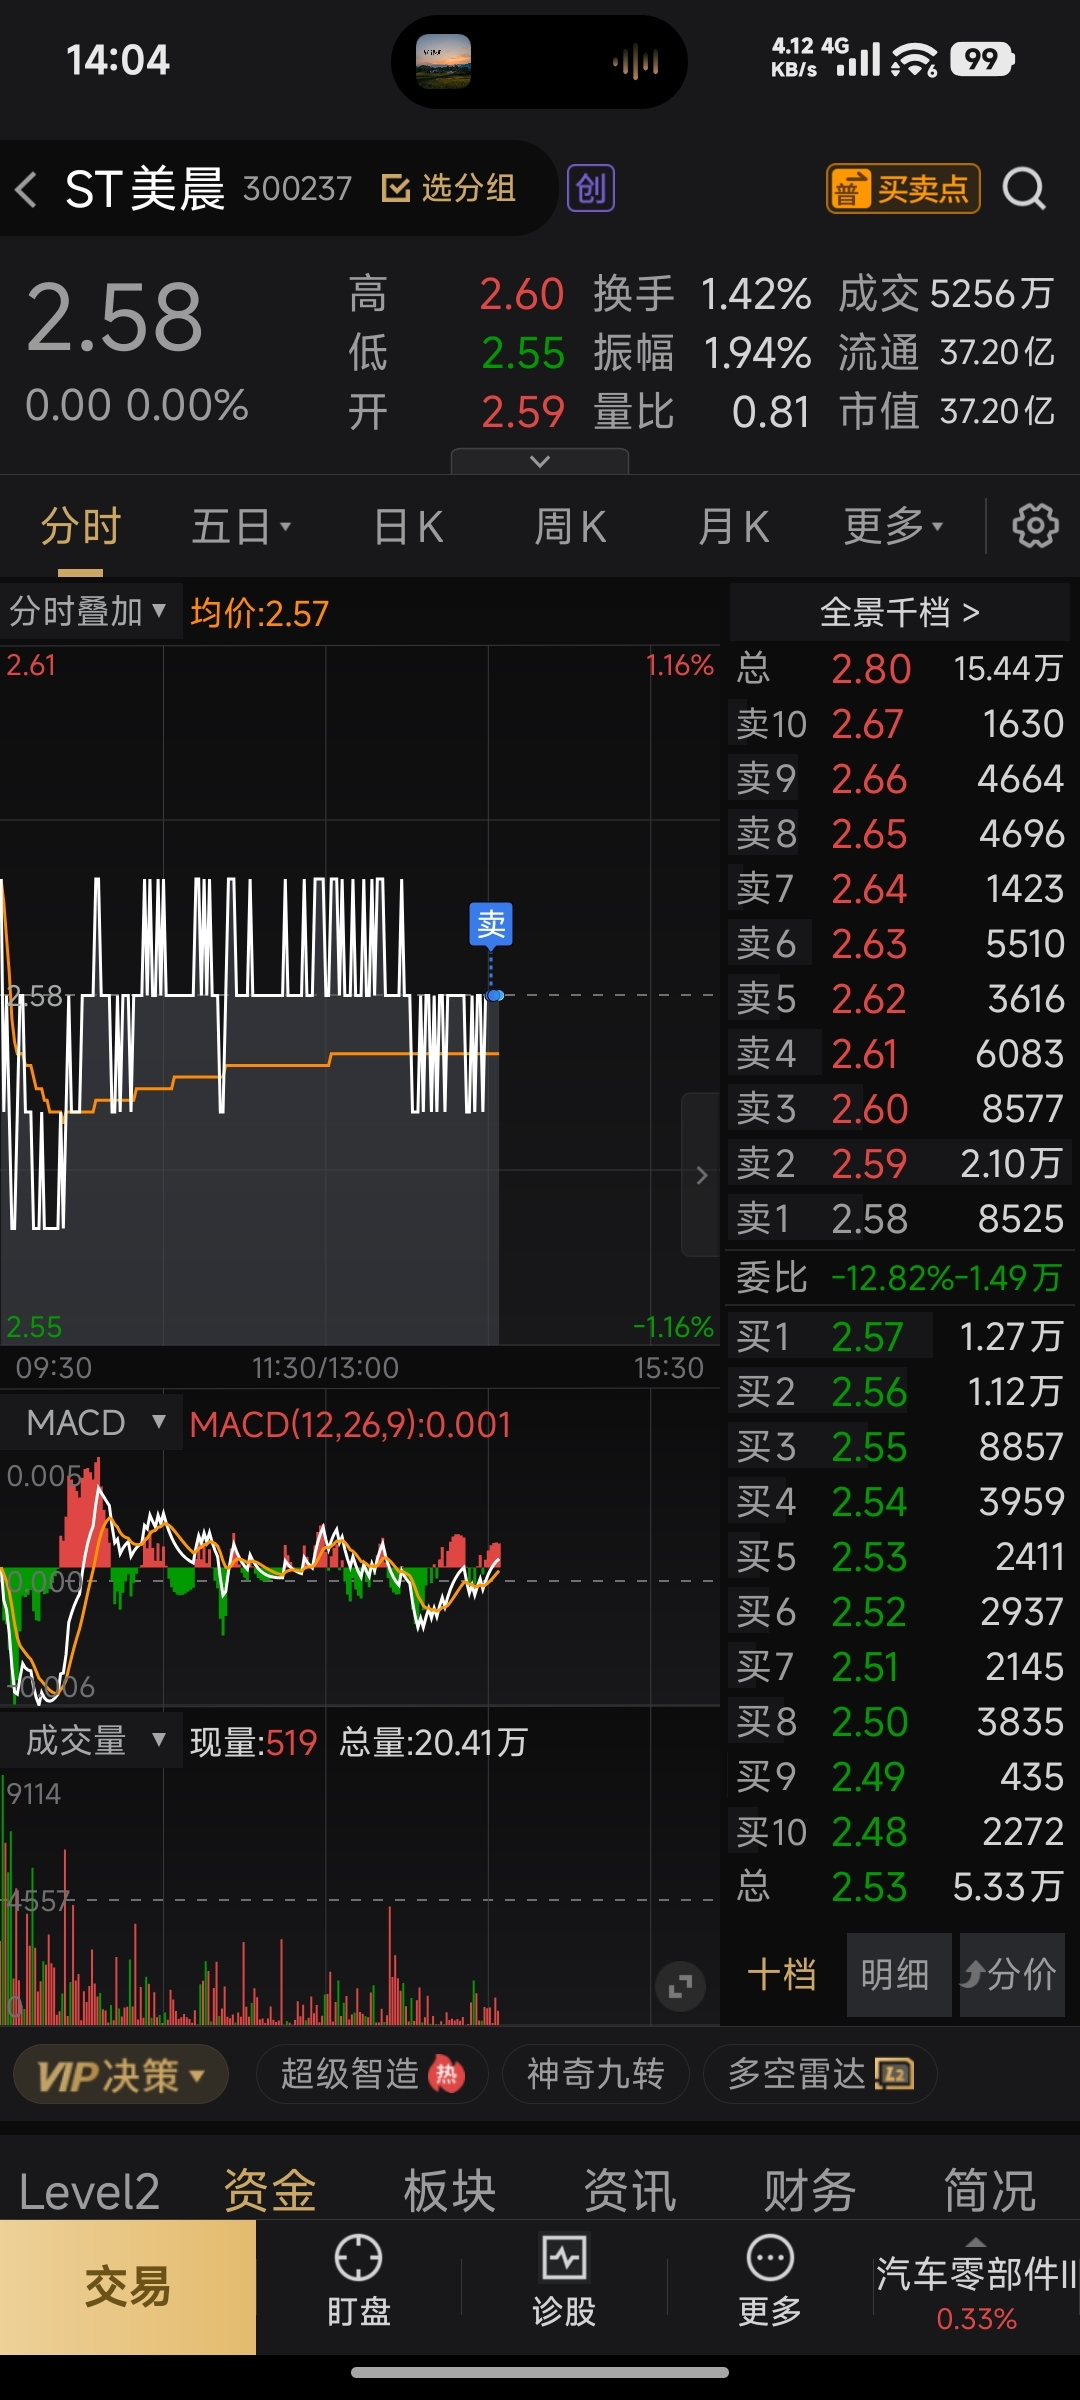
Task: Tap the 买卖点 badge button
Action: [x=903, y=188]
